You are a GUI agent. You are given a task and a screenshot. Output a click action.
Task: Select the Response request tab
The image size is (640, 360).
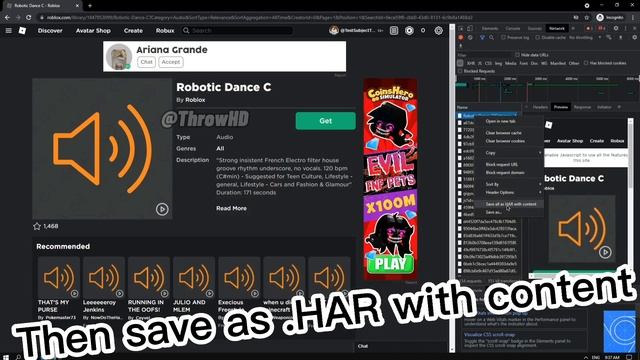tap(582, 107)
